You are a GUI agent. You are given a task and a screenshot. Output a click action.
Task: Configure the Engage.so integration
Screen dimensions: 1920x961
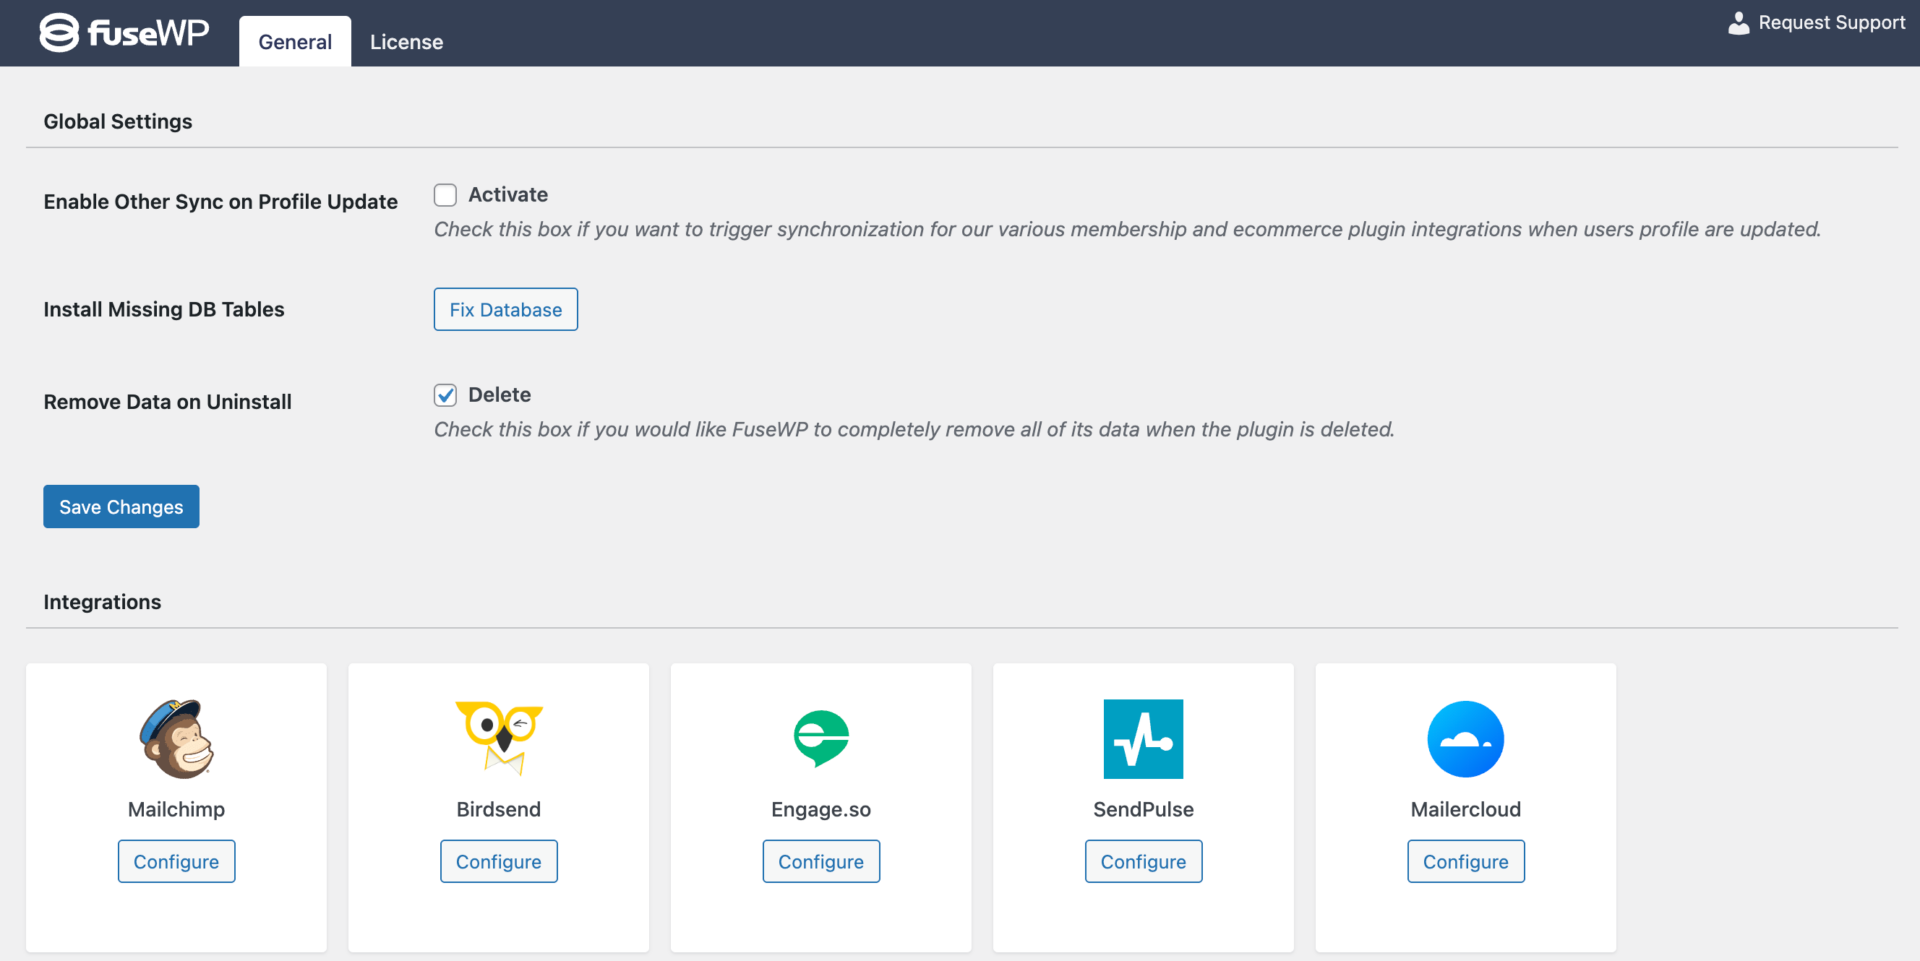pos(820,861)
